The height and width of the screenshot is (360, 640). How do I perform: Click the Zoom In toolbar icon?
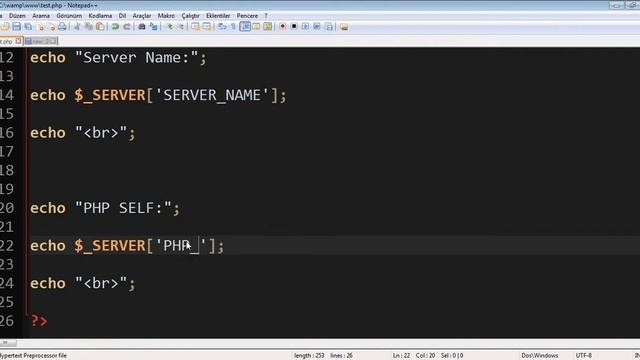[169, 27]
